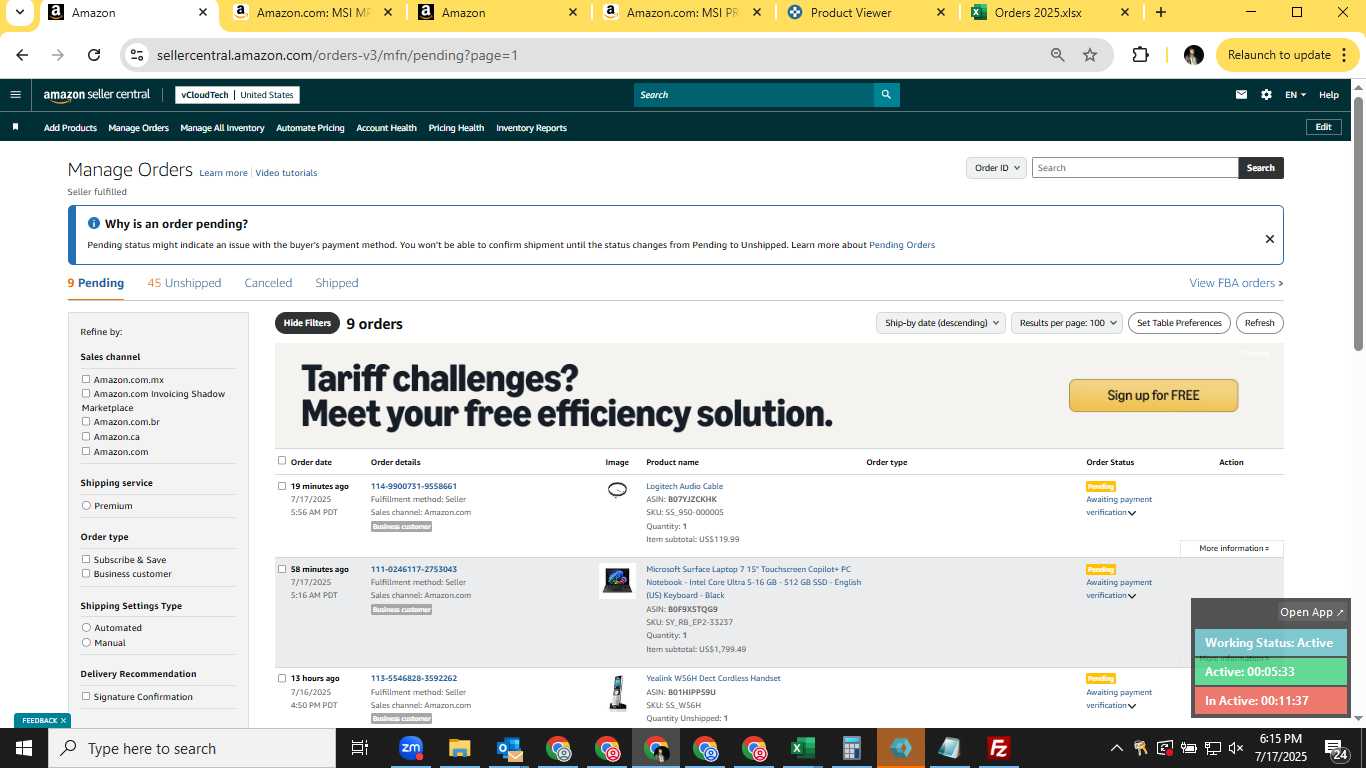Image resolution: width=1366 pixels, height=768 pixels.
Task: Click inside the order search input field
Action: coord(1135,168)
